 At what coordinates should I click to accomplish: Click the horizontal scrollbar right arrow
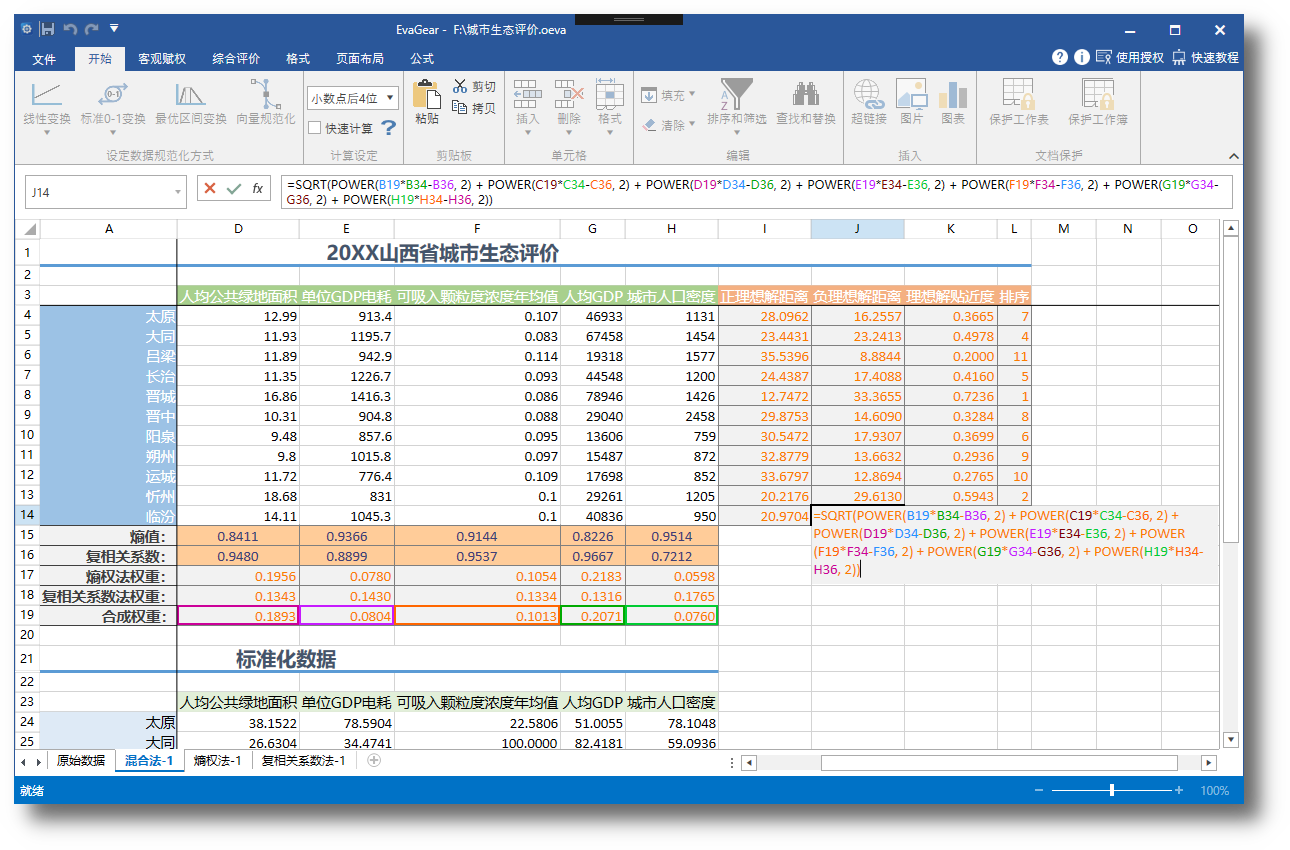1209,763
